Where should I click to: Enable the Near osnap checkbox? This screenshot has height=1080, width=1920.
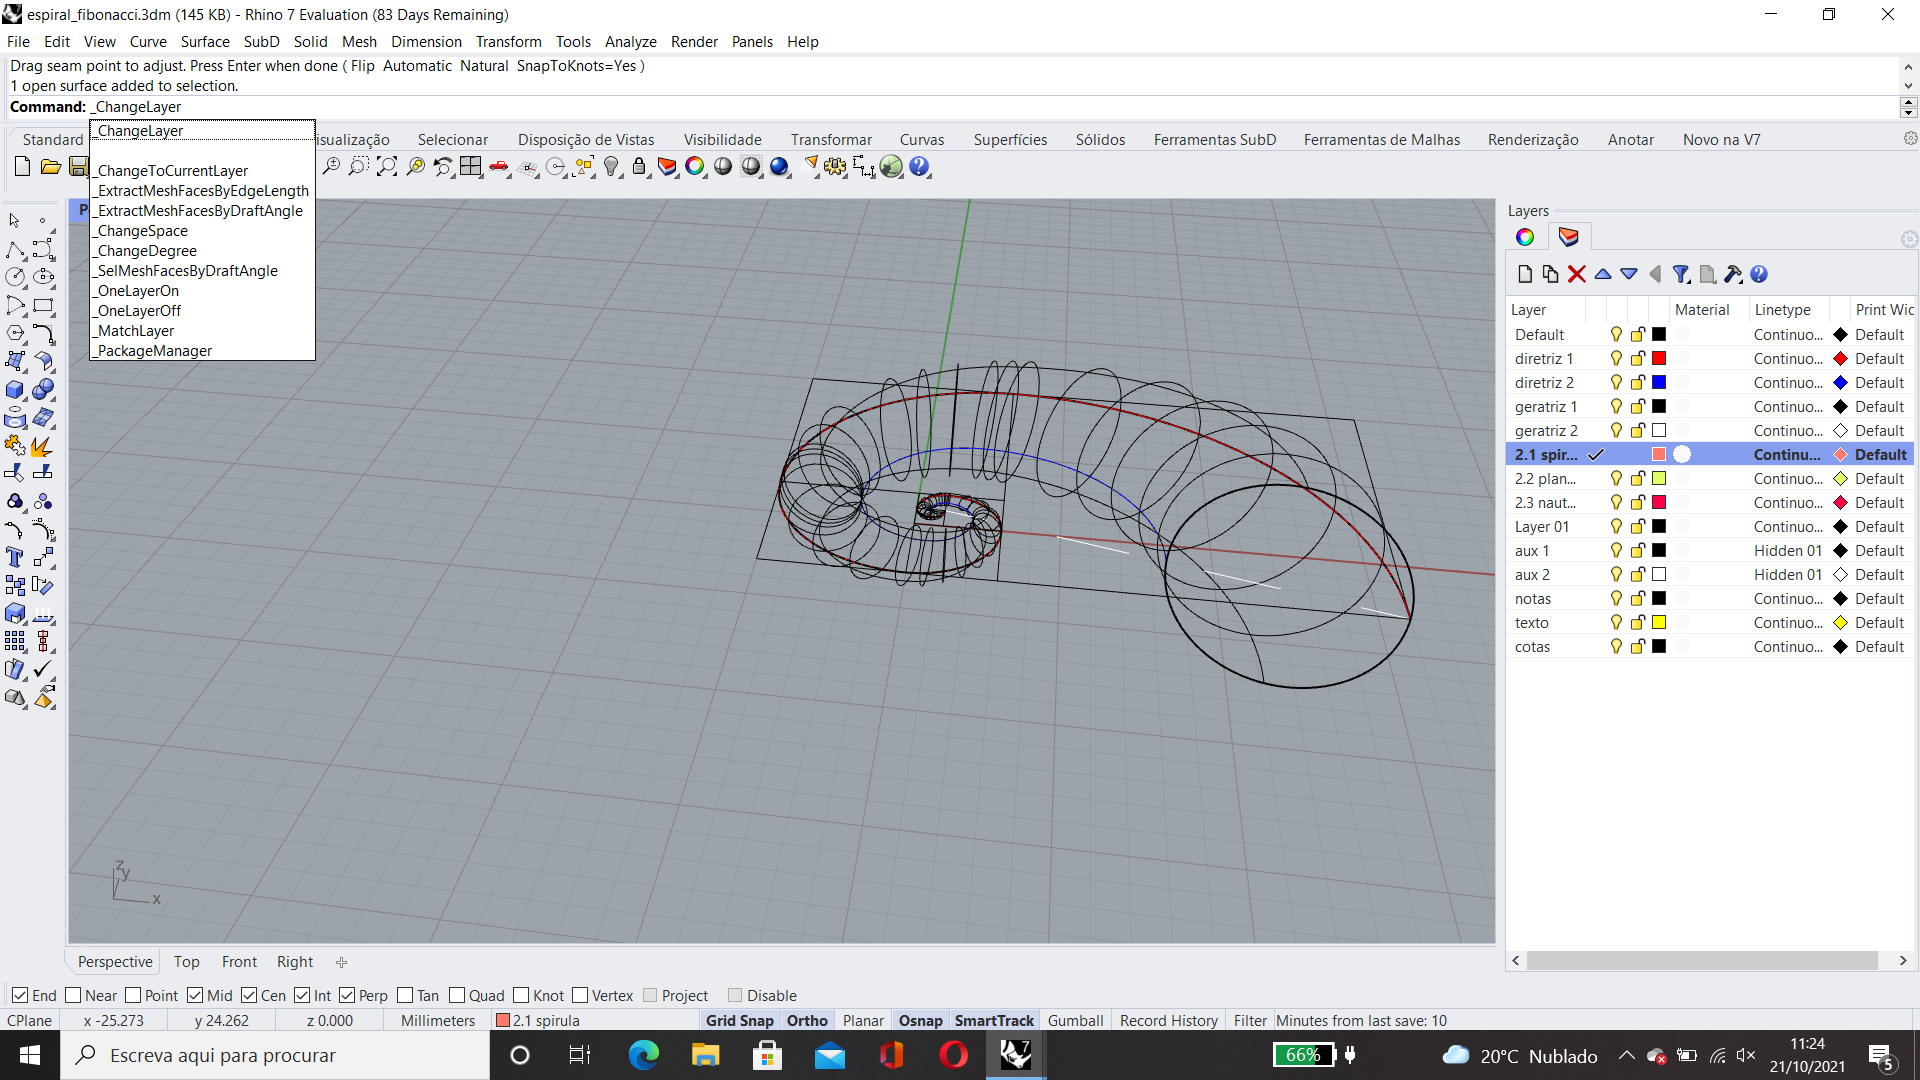click(72, 995)
